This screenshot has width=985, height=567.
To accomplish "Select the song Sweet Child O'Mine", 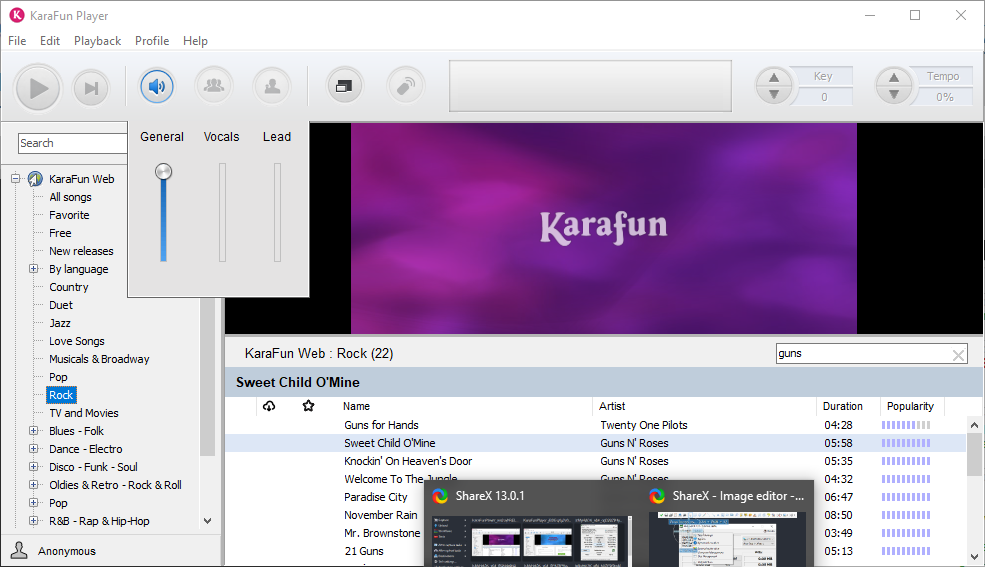I will (x=389, y=443).
